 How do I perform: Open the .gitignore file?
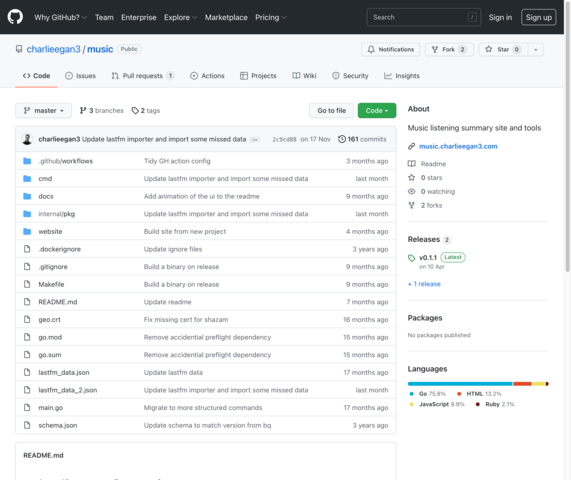[x=53, y=267]
